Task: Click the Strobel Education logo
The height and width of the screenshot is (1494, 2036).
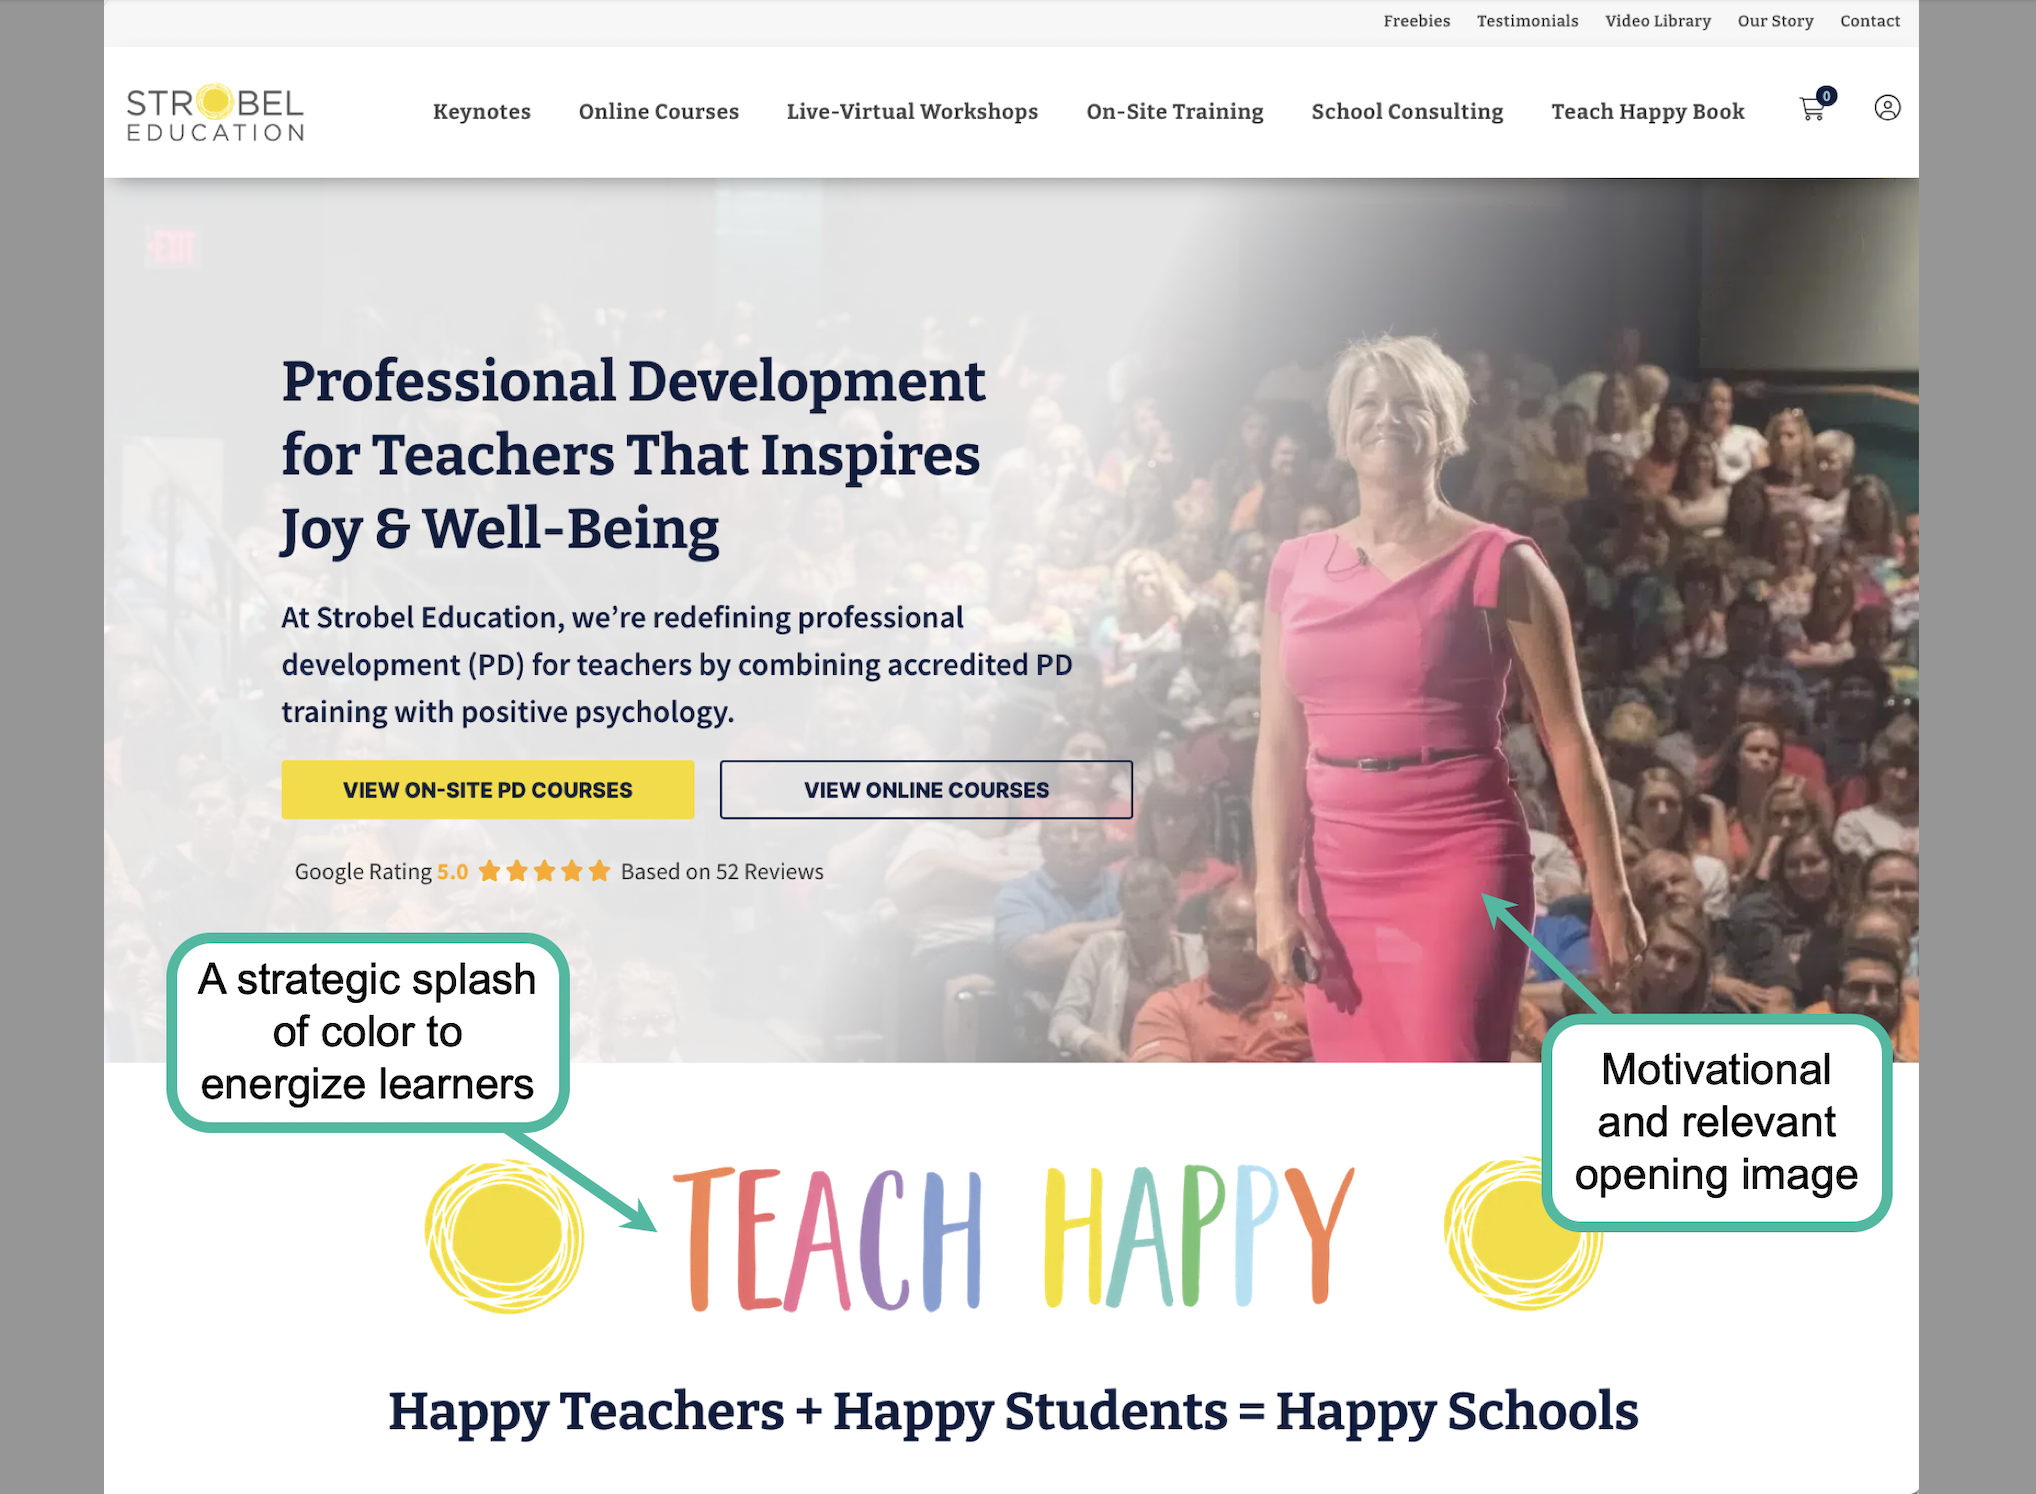Action: tap(215, 113)
